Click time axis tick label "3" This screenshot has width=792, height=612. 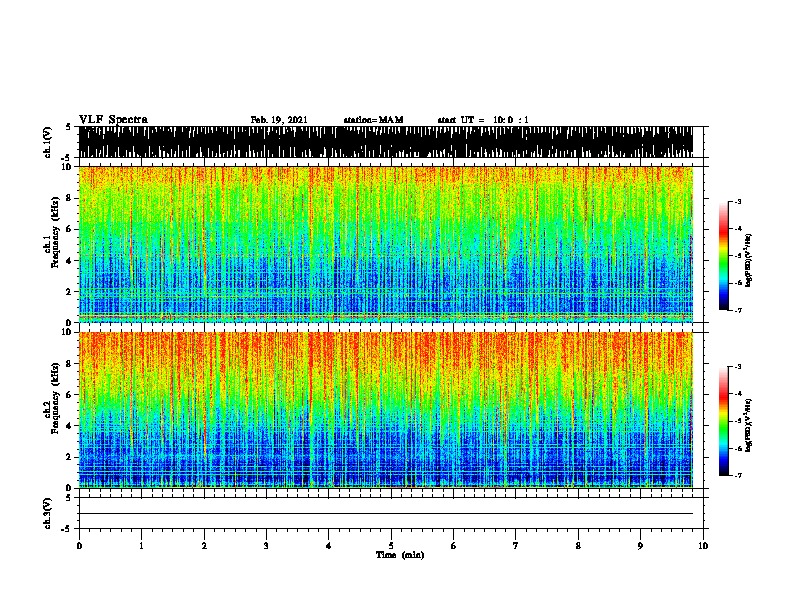(266, 546)
